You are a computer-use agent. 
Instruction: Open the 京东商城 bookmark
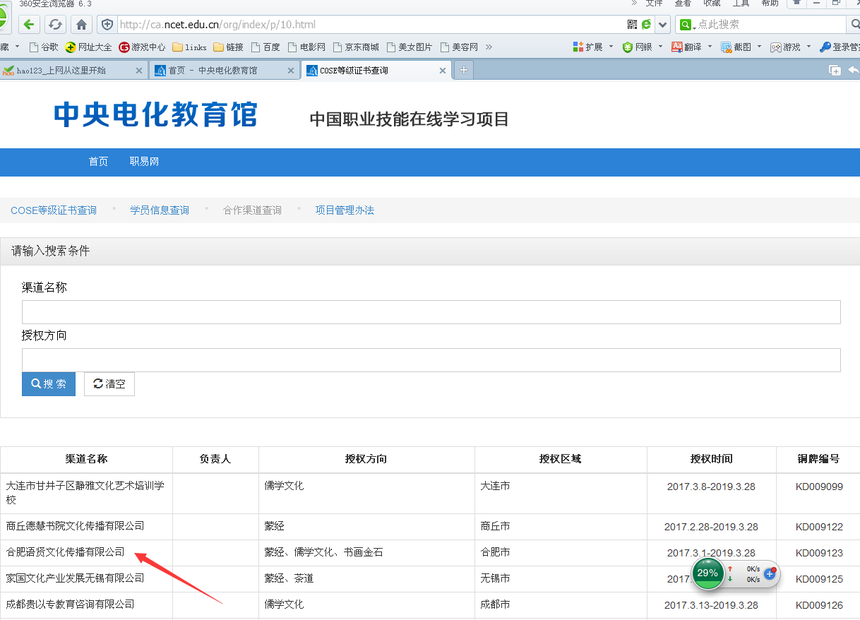click(x=356, y=47)
